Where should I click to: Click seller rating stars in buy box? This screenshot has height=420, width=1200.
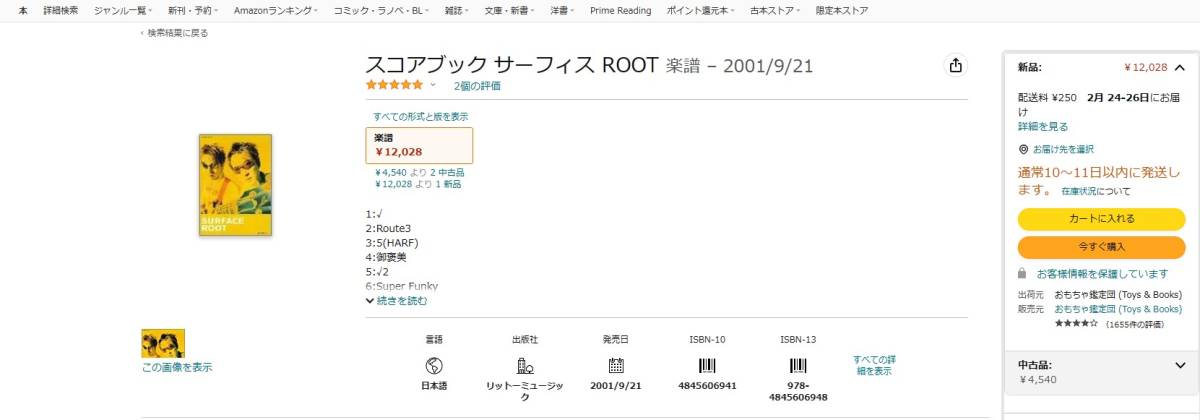[x=1076, y=324]
